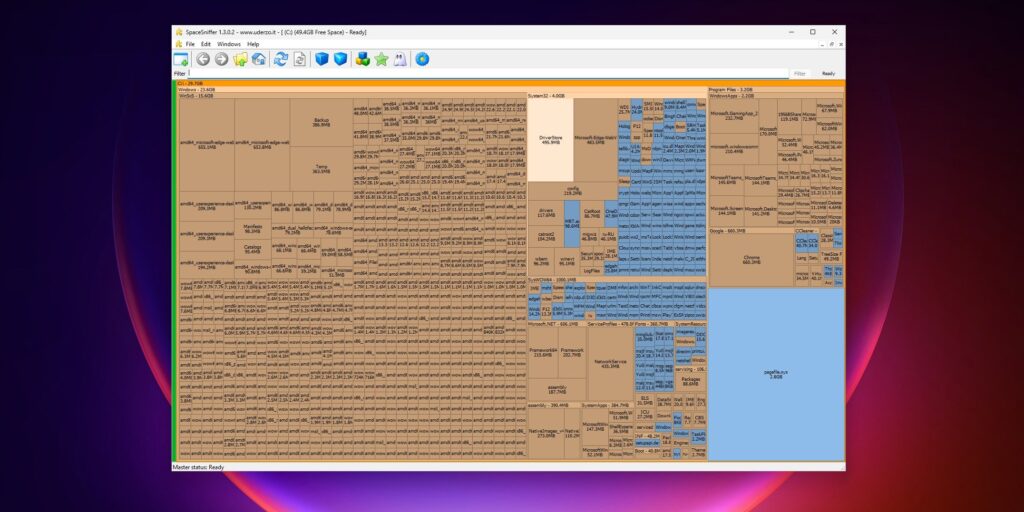Click the Filter text input field
This screenshot has width=1024, height=512.
488,74
